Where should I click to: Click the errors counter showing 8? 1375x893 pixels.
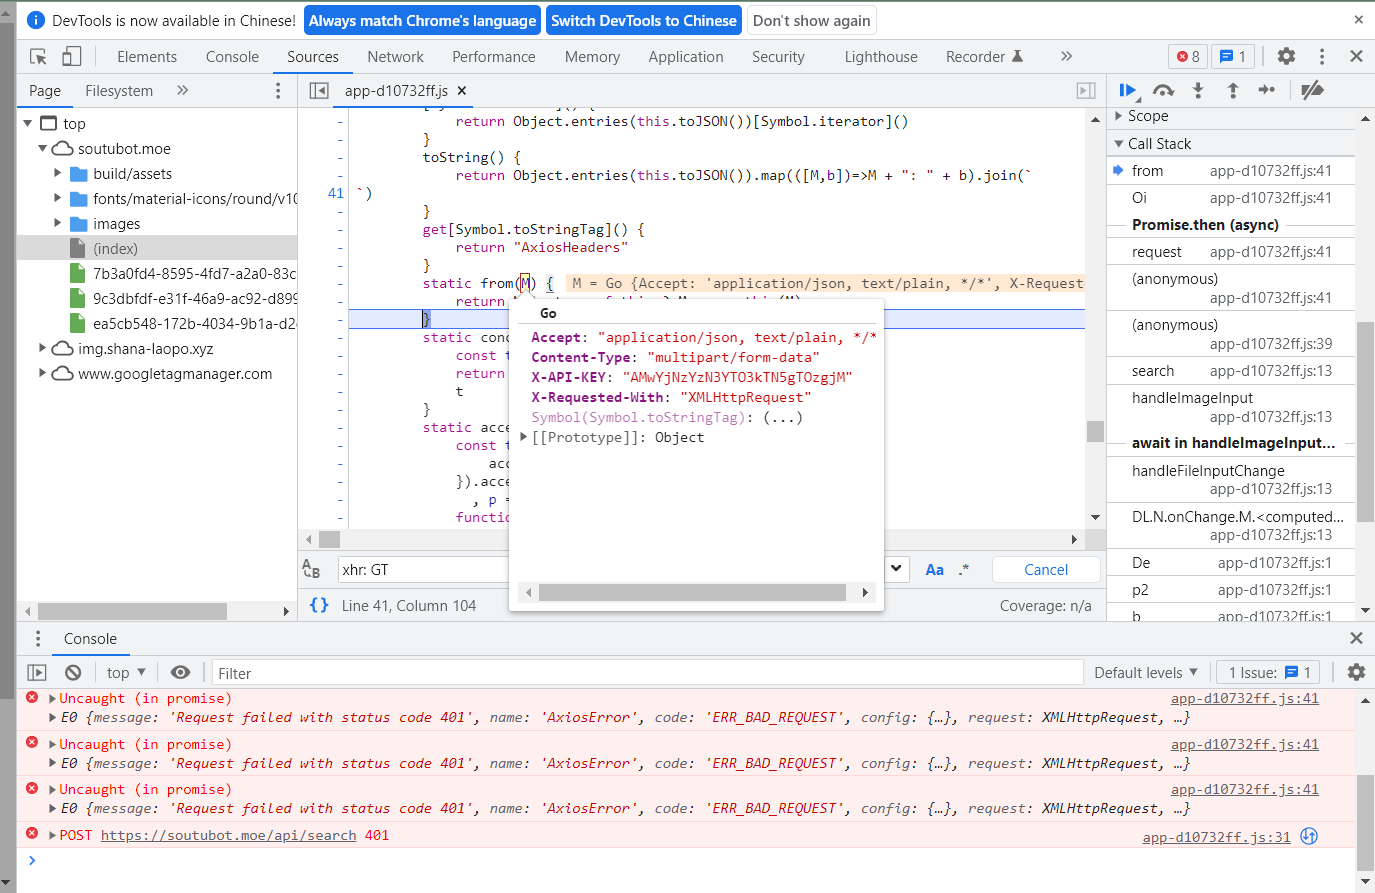pos(1188,56)
